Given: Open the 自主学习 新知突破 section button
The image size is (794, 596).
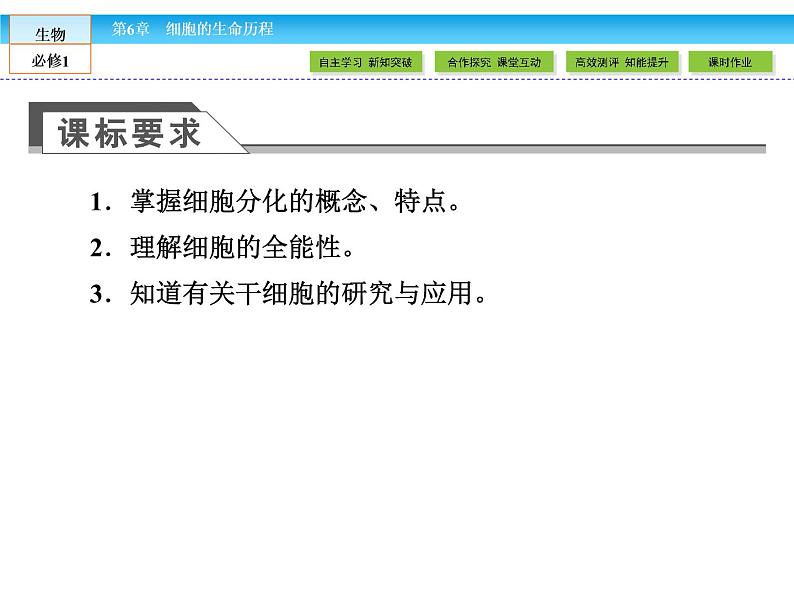Looking at the screenshot, I should (x=366, y=62).
